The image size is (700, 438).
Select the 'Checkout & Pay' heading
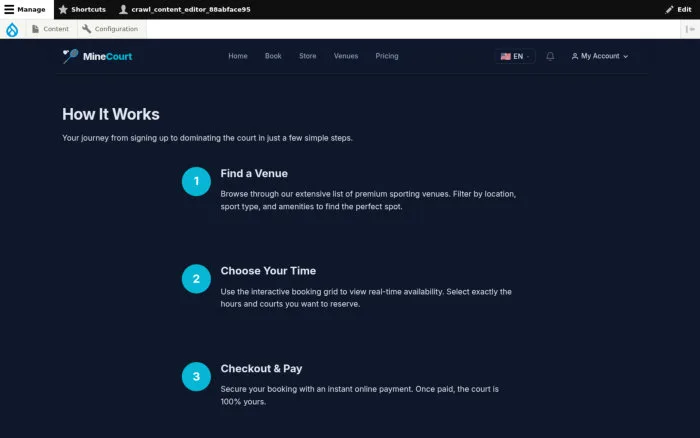click(261, 368)
